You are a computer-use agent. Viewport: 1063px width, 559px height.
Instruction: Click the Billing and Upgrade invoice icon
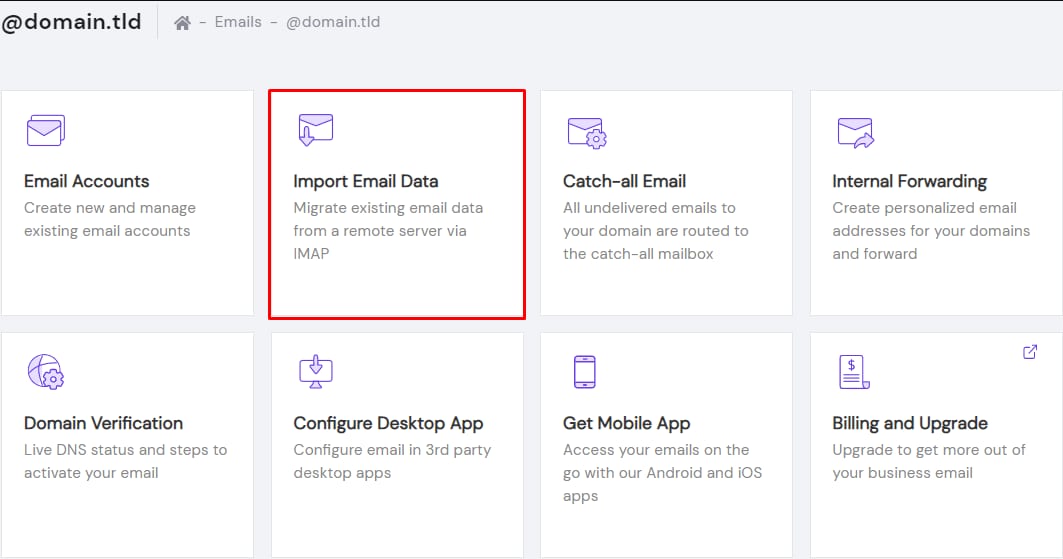pyautogui.click(x=853, y=372)
